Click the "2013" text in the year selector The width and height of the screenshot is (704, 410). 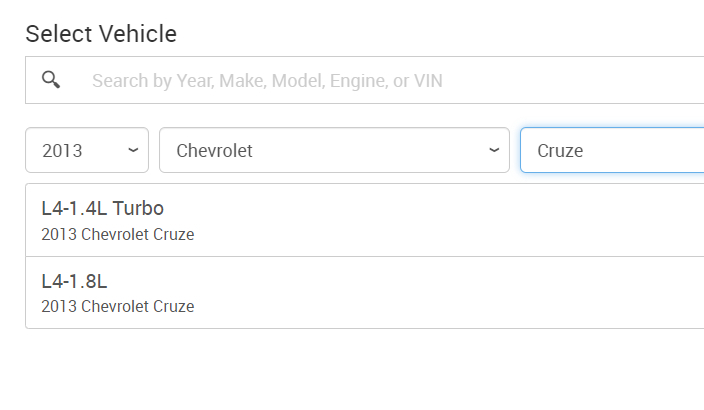pos(62,151)
